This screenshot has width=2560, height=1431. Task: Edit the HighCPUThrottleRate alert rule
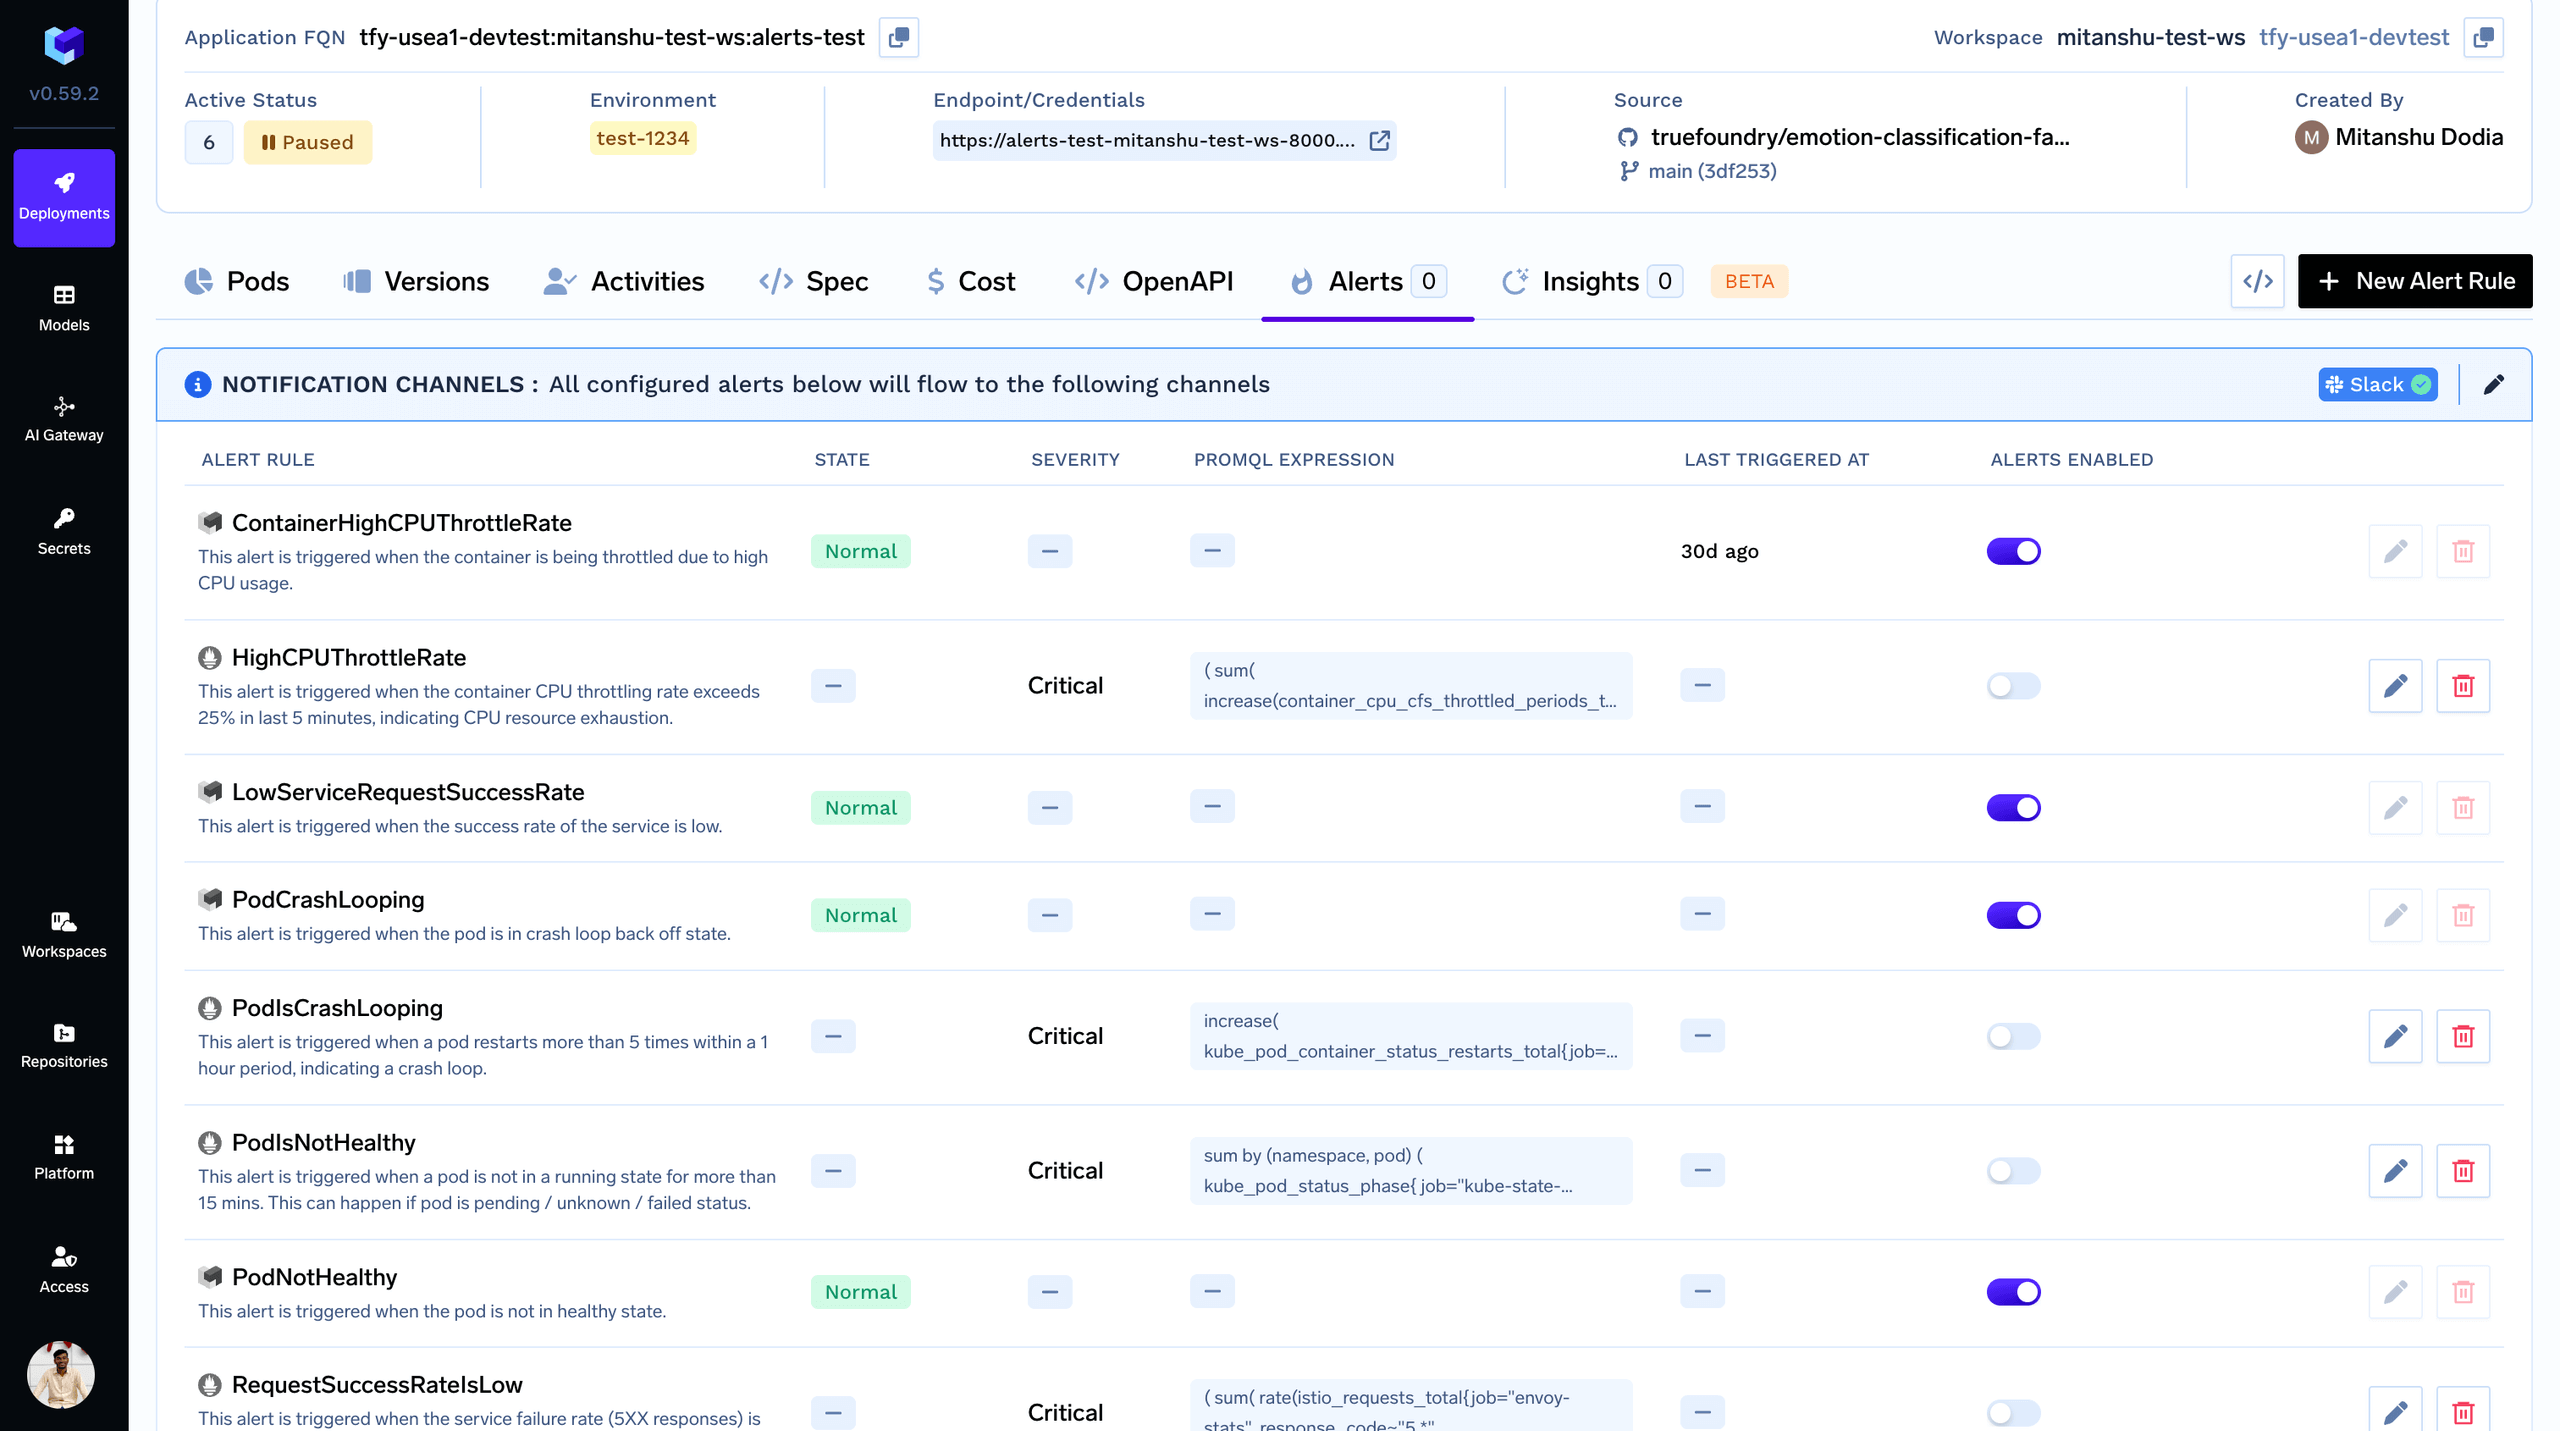tap(2395, 686)
